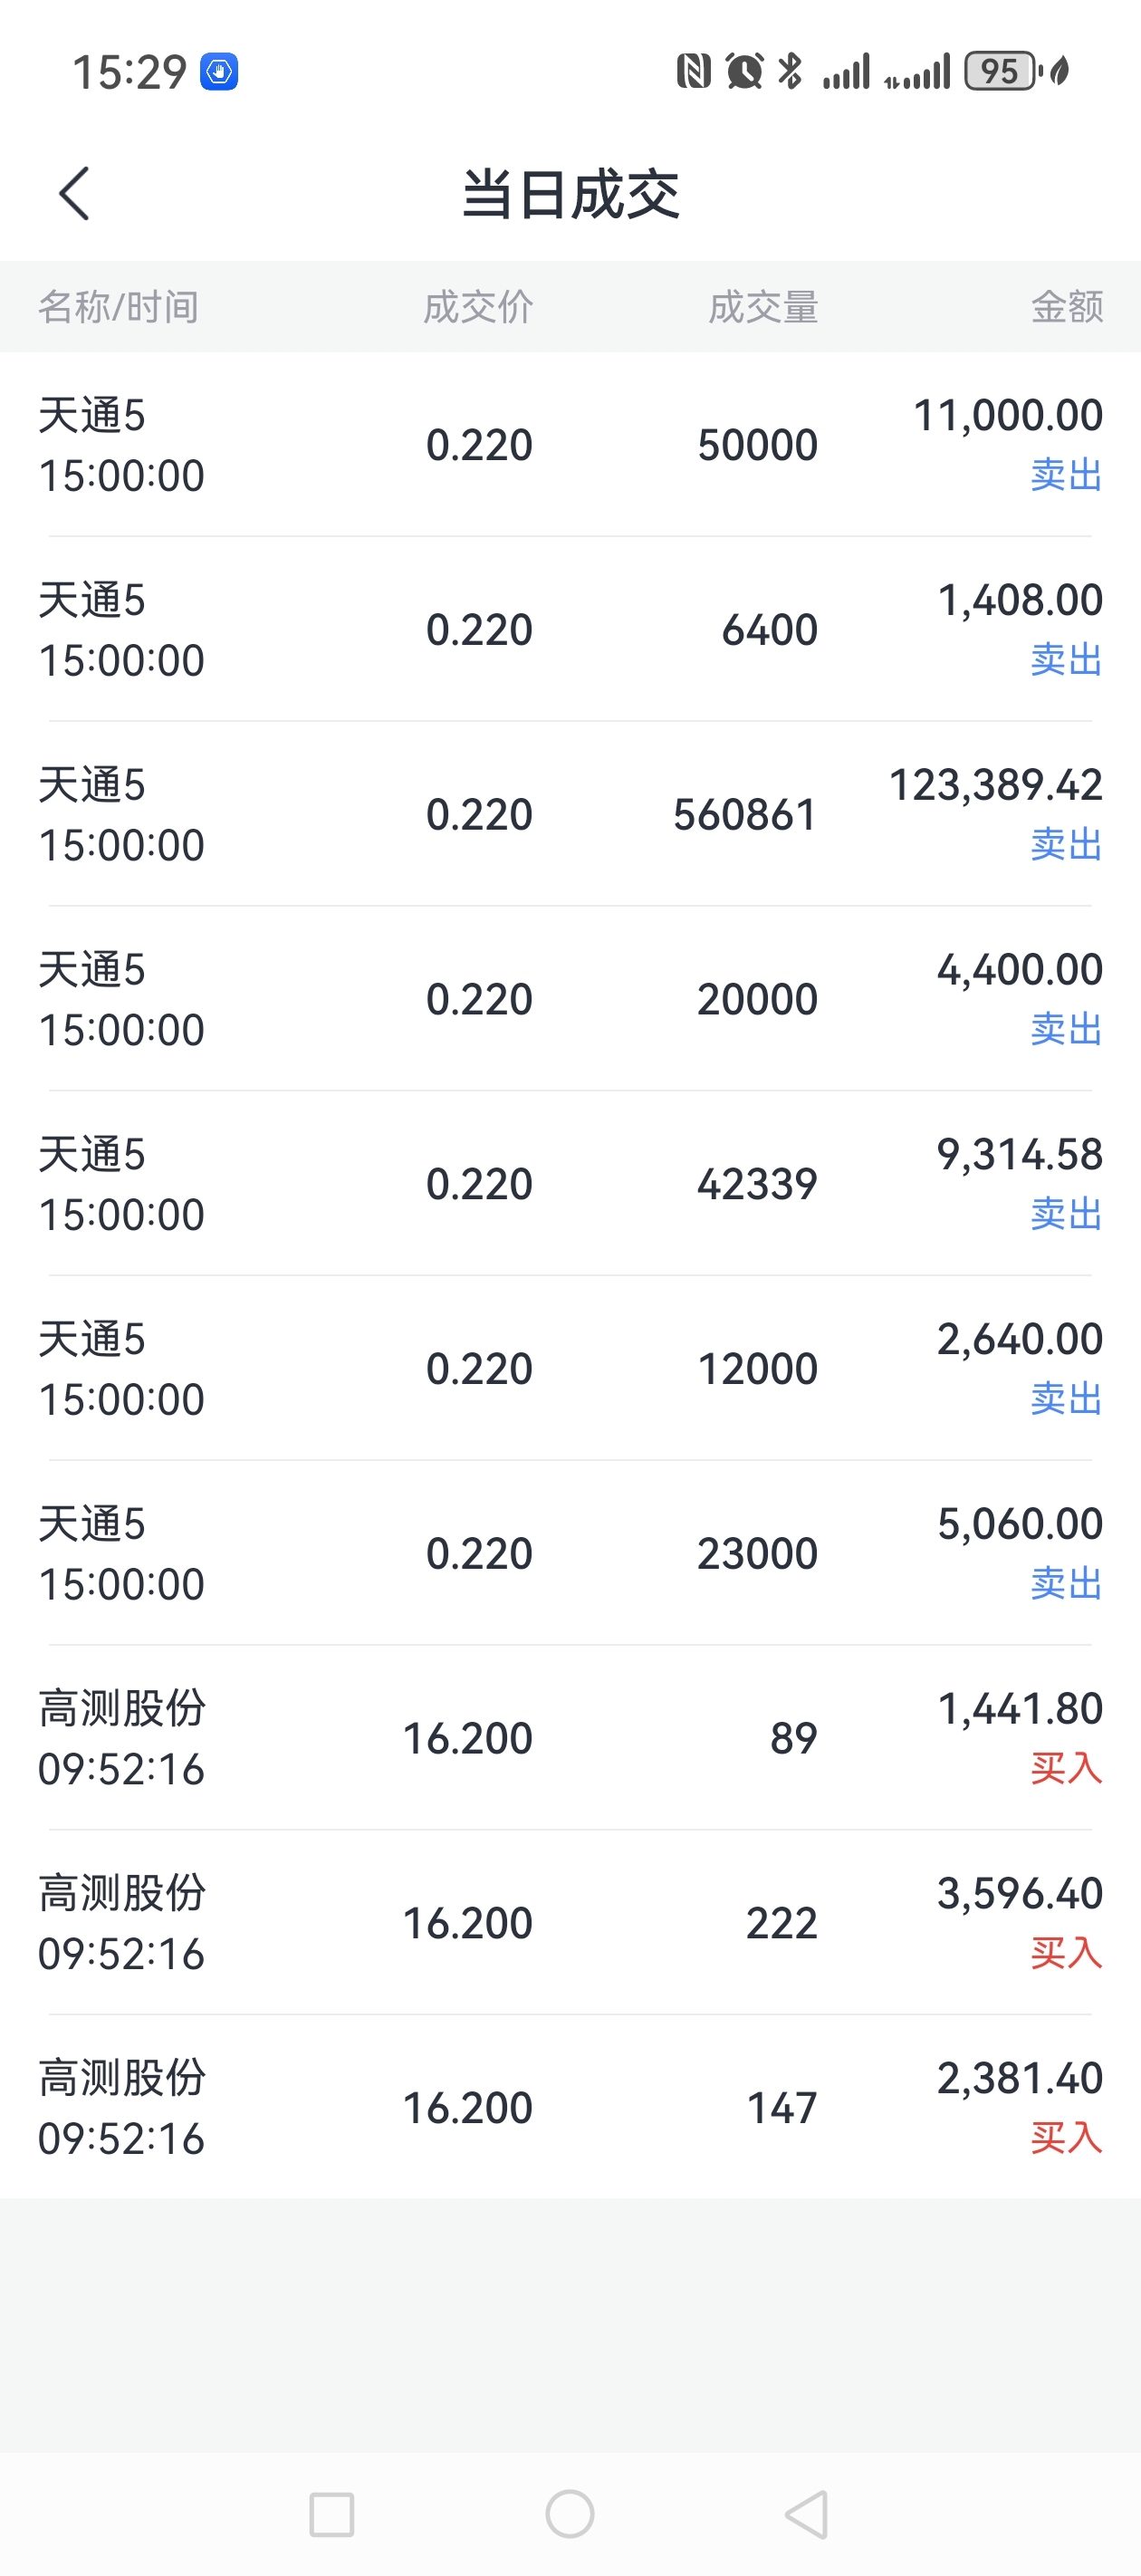This screenshot has width=1141, height=2576.
Task: Tap the 金额 column header
Action: click(x=1066, y=307)
